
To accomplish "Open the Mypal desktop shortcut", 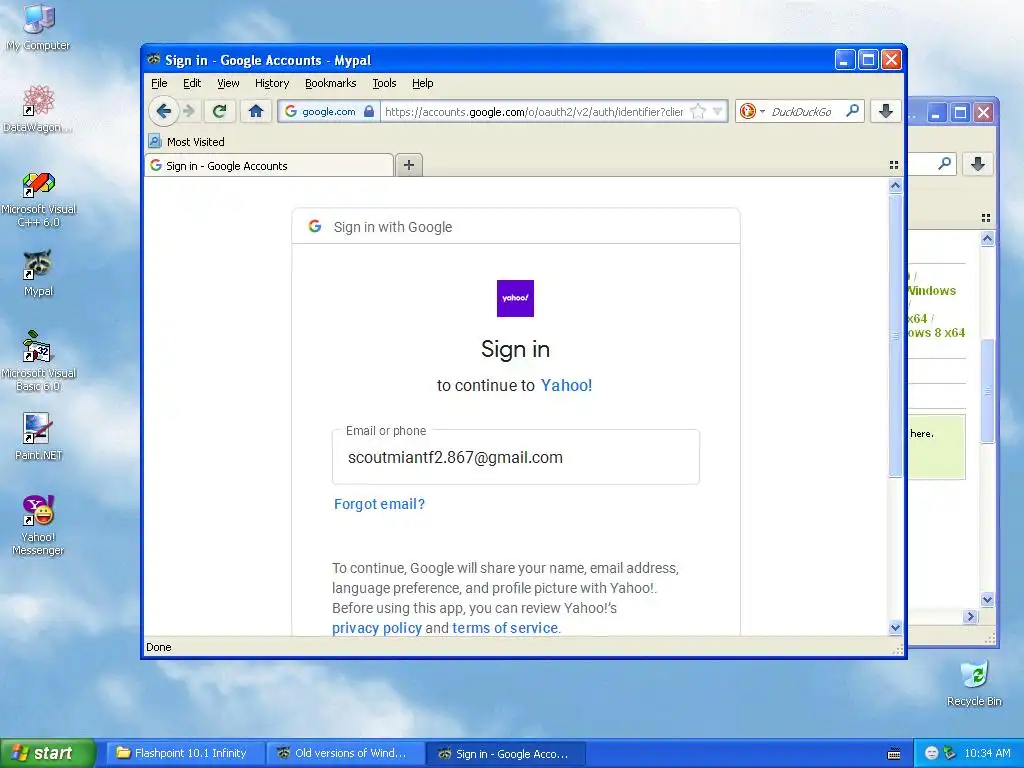I will point(38,273).
